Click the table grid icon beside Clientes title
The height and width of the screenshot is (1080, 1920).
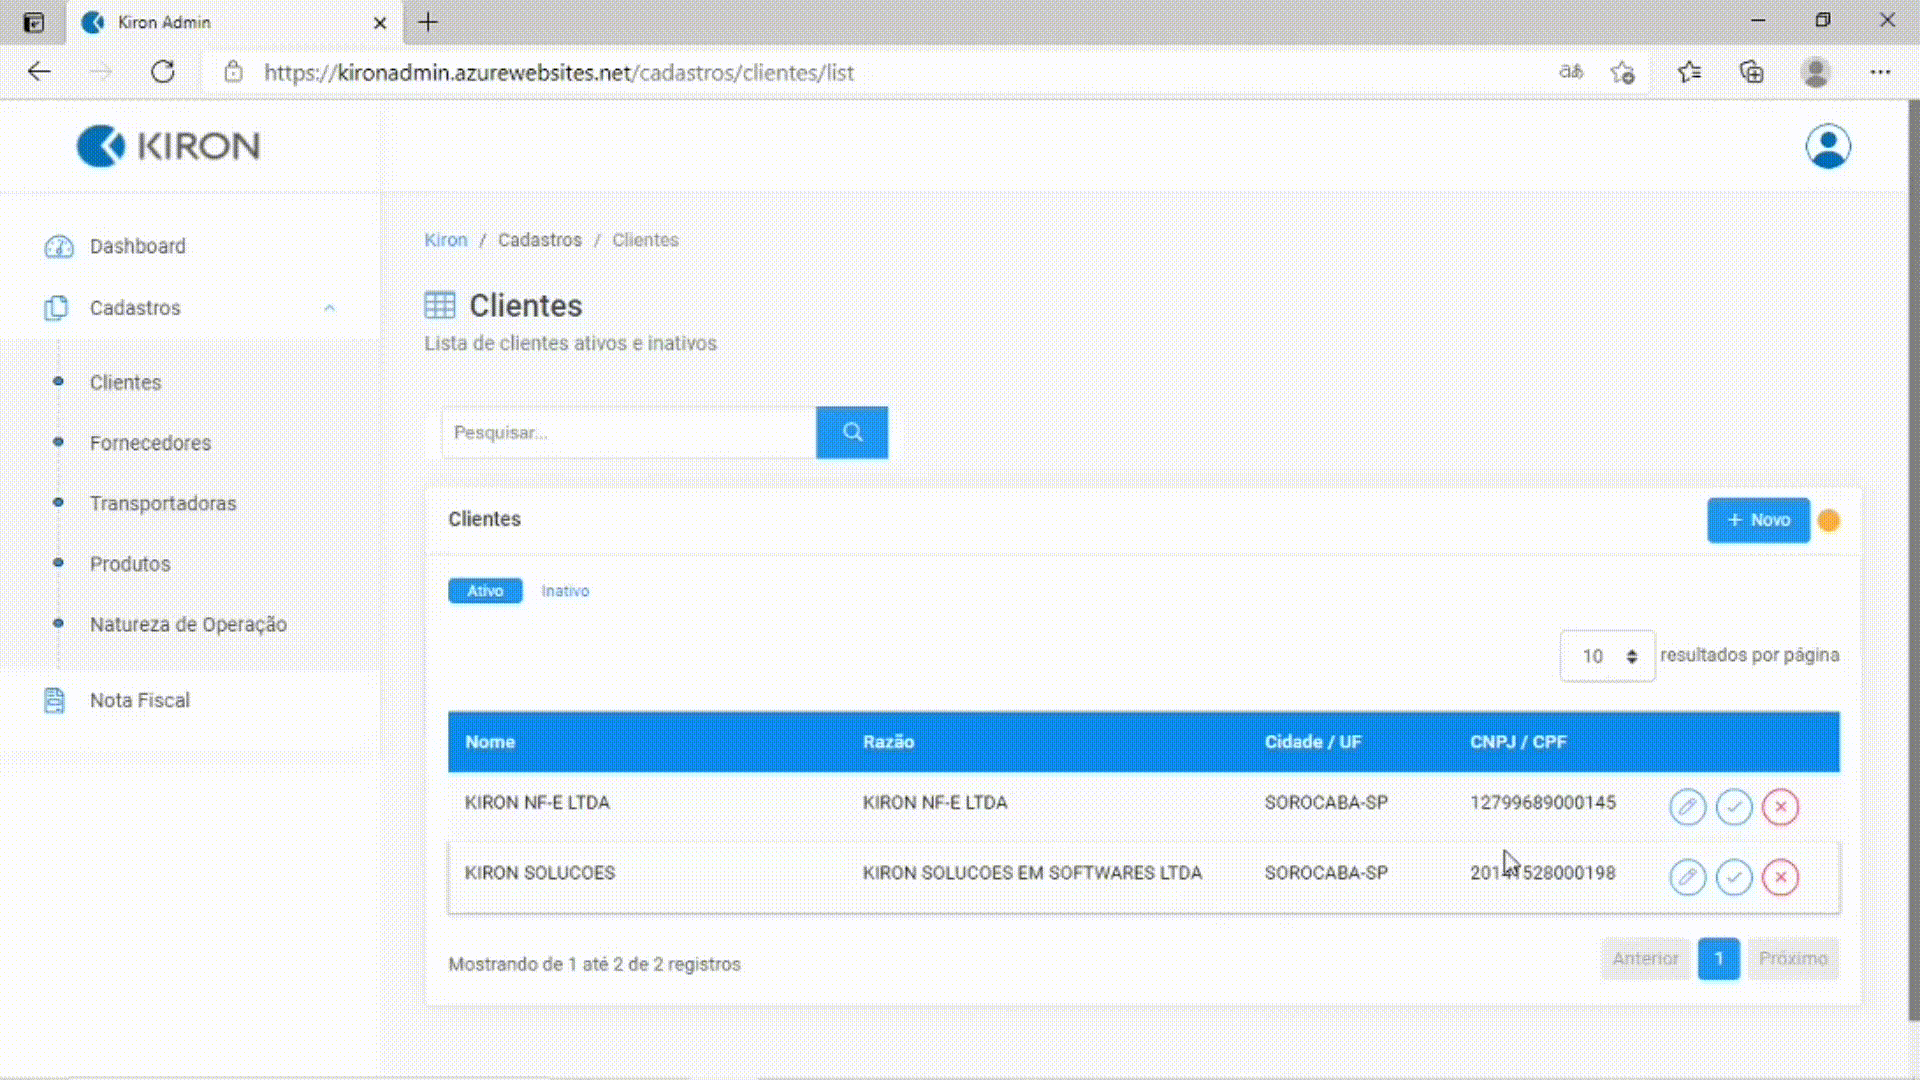[440, 305]
